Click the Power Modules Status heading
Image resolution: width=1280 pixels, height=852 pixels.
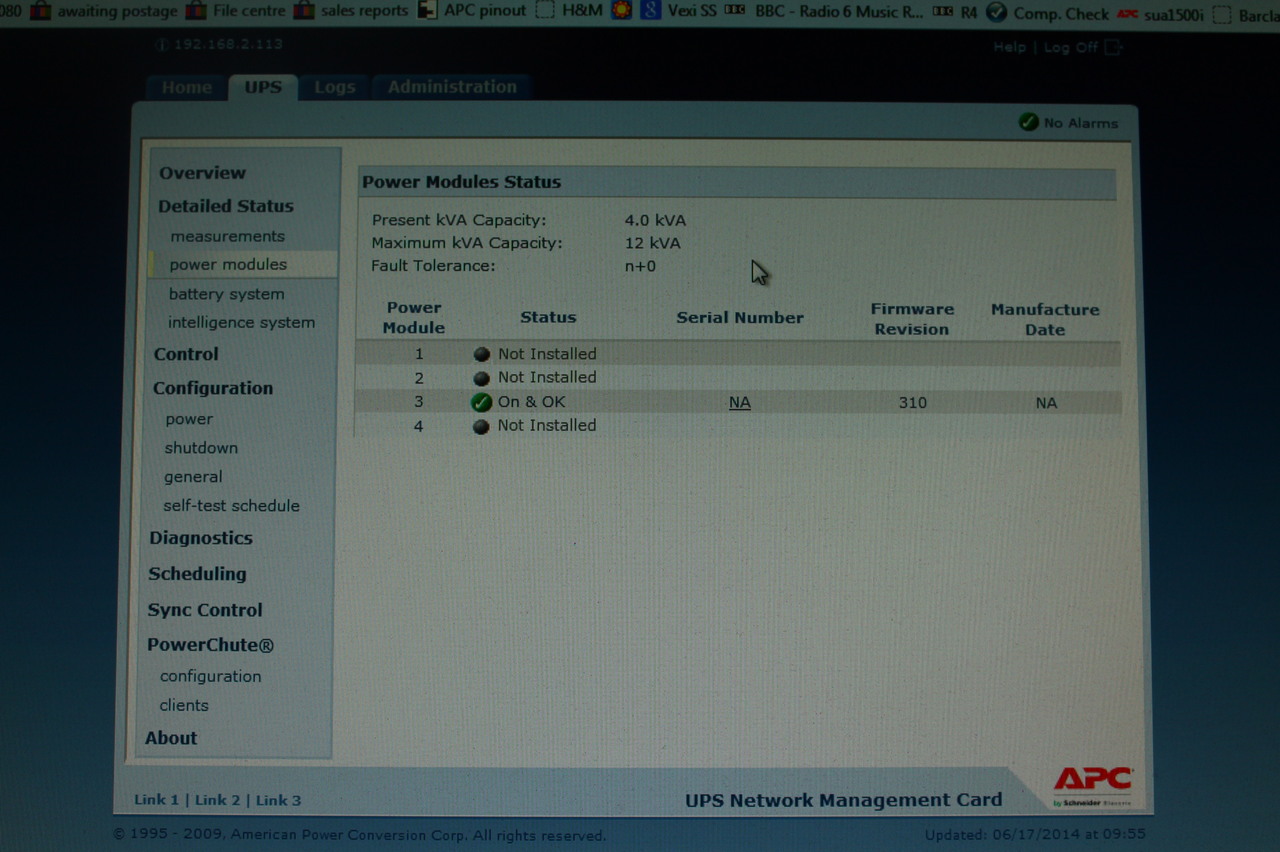[x=461, y=182]
